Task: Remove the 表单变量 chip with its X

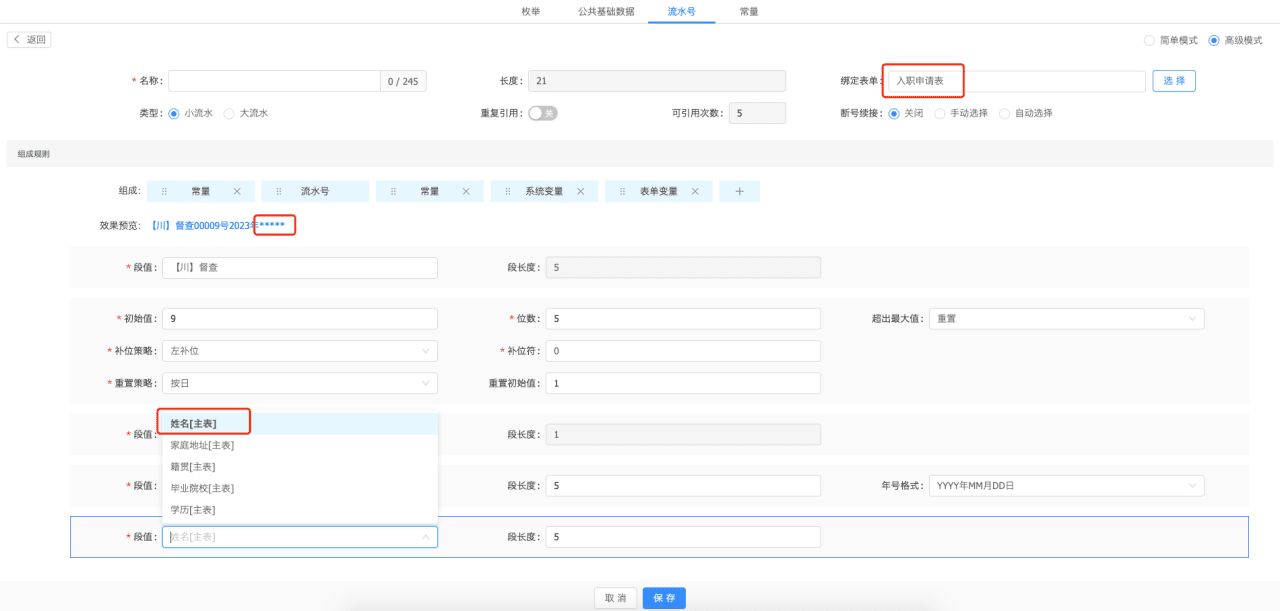Action: pyautogui.click(x=695, y=191)
